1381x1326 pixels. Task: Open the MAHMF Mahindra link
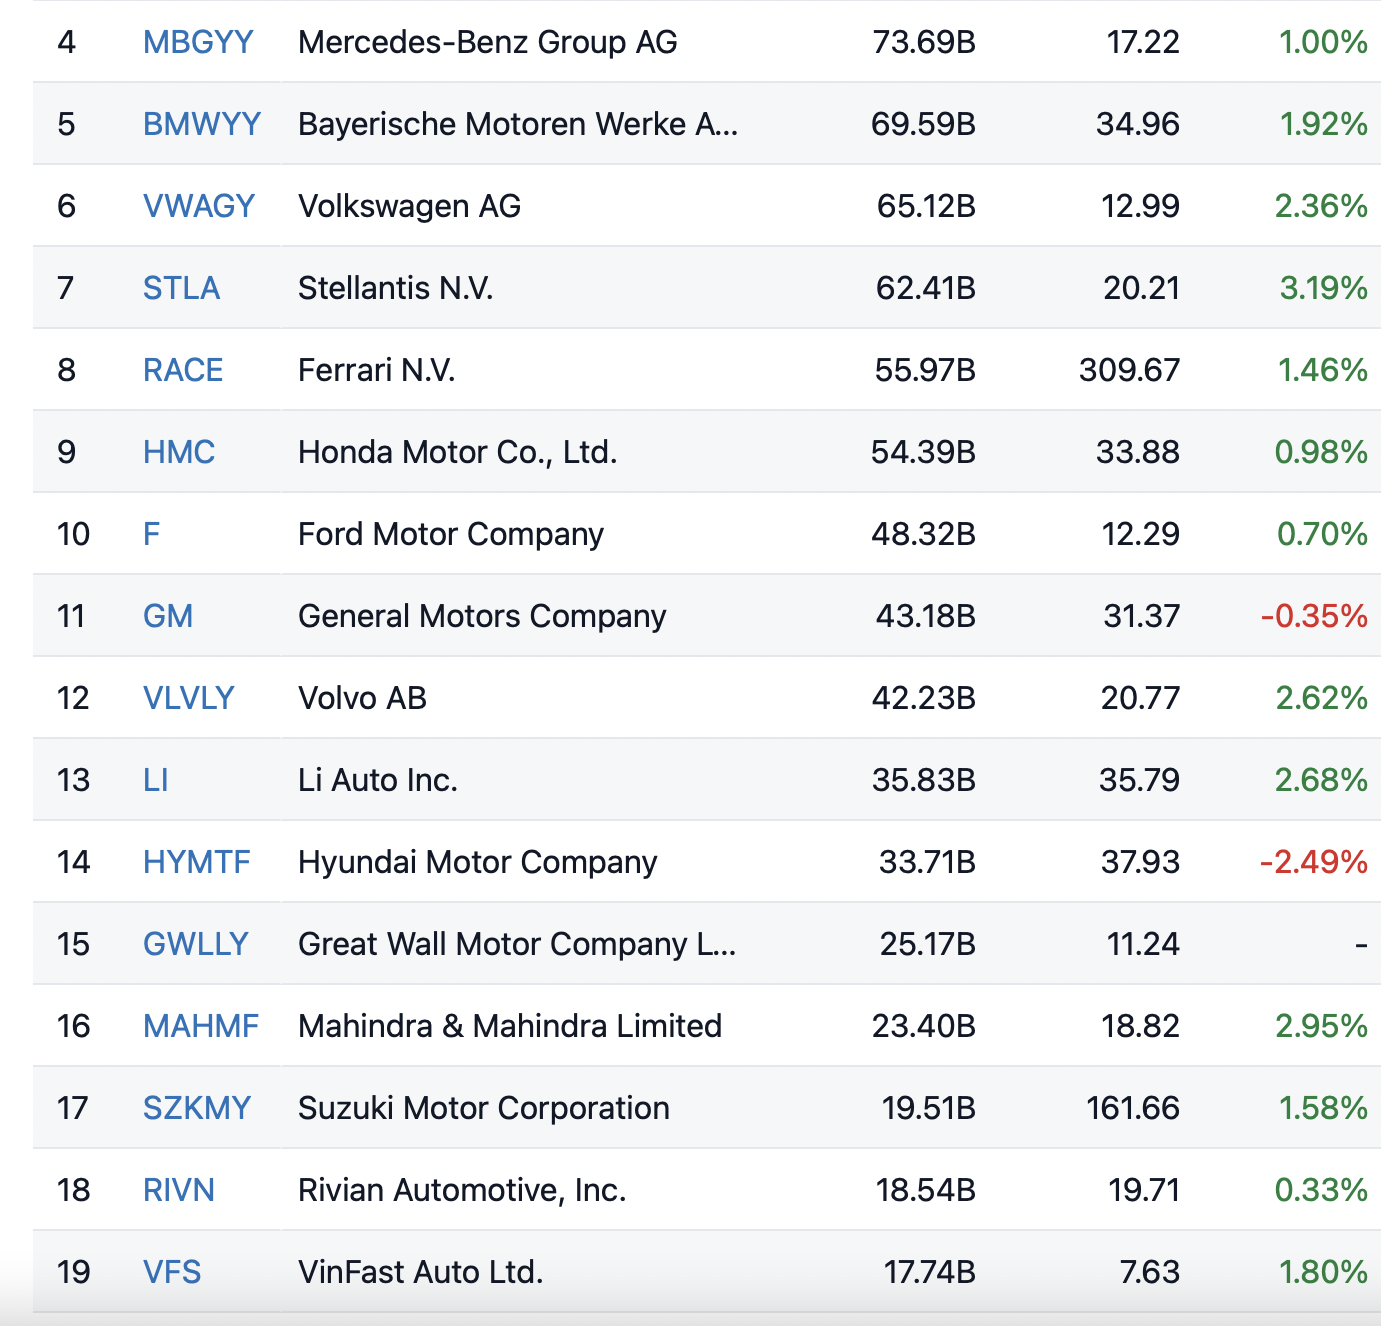click(x=201, y=1026)
